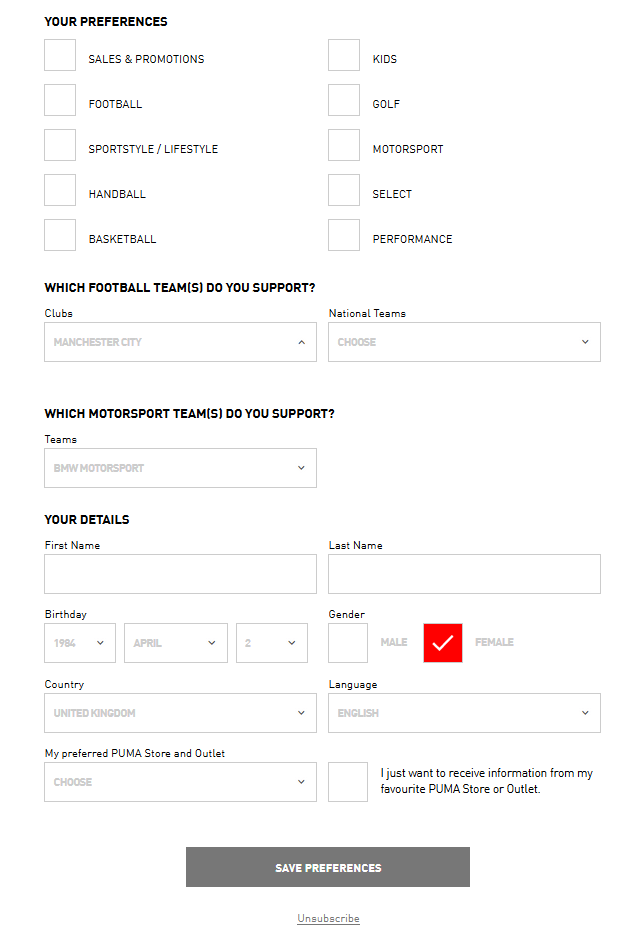Image resolution: width=640 pixels, height=944 pixels.
Task: Deselect the FEMALE gender checkbox
Action: (x=442, y=643)
